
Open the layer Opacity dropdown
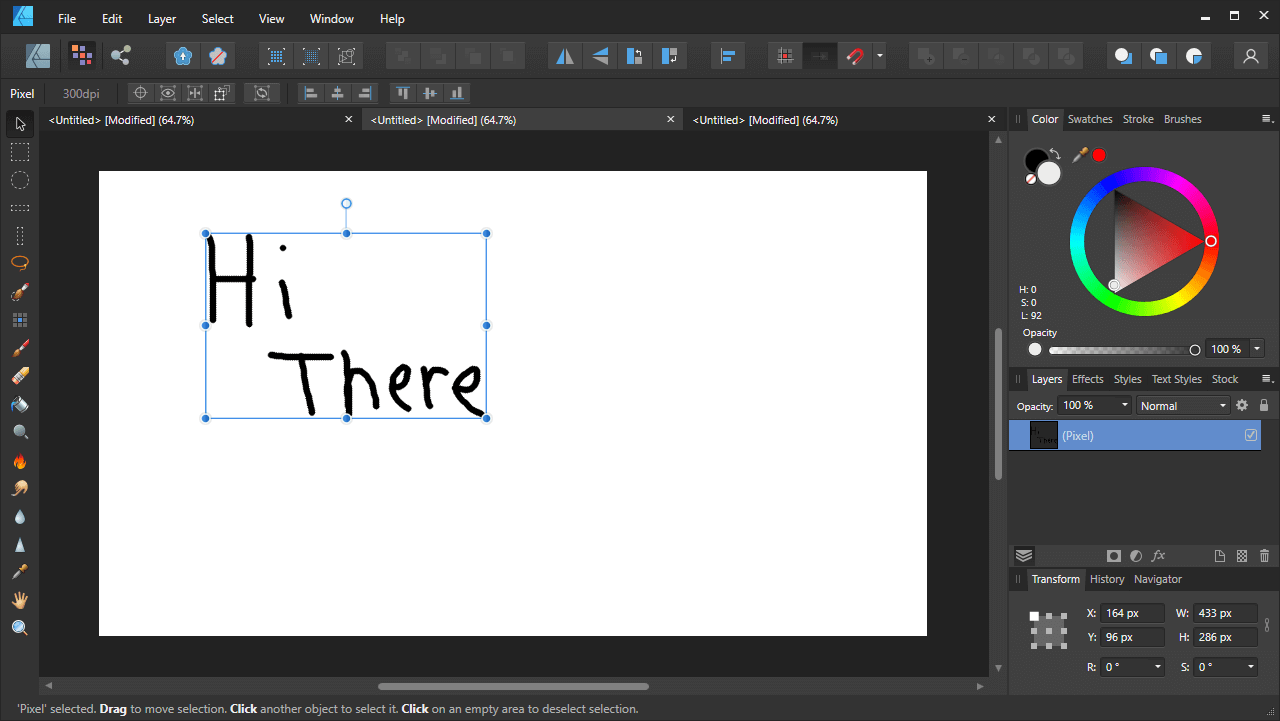(1094, 405)
